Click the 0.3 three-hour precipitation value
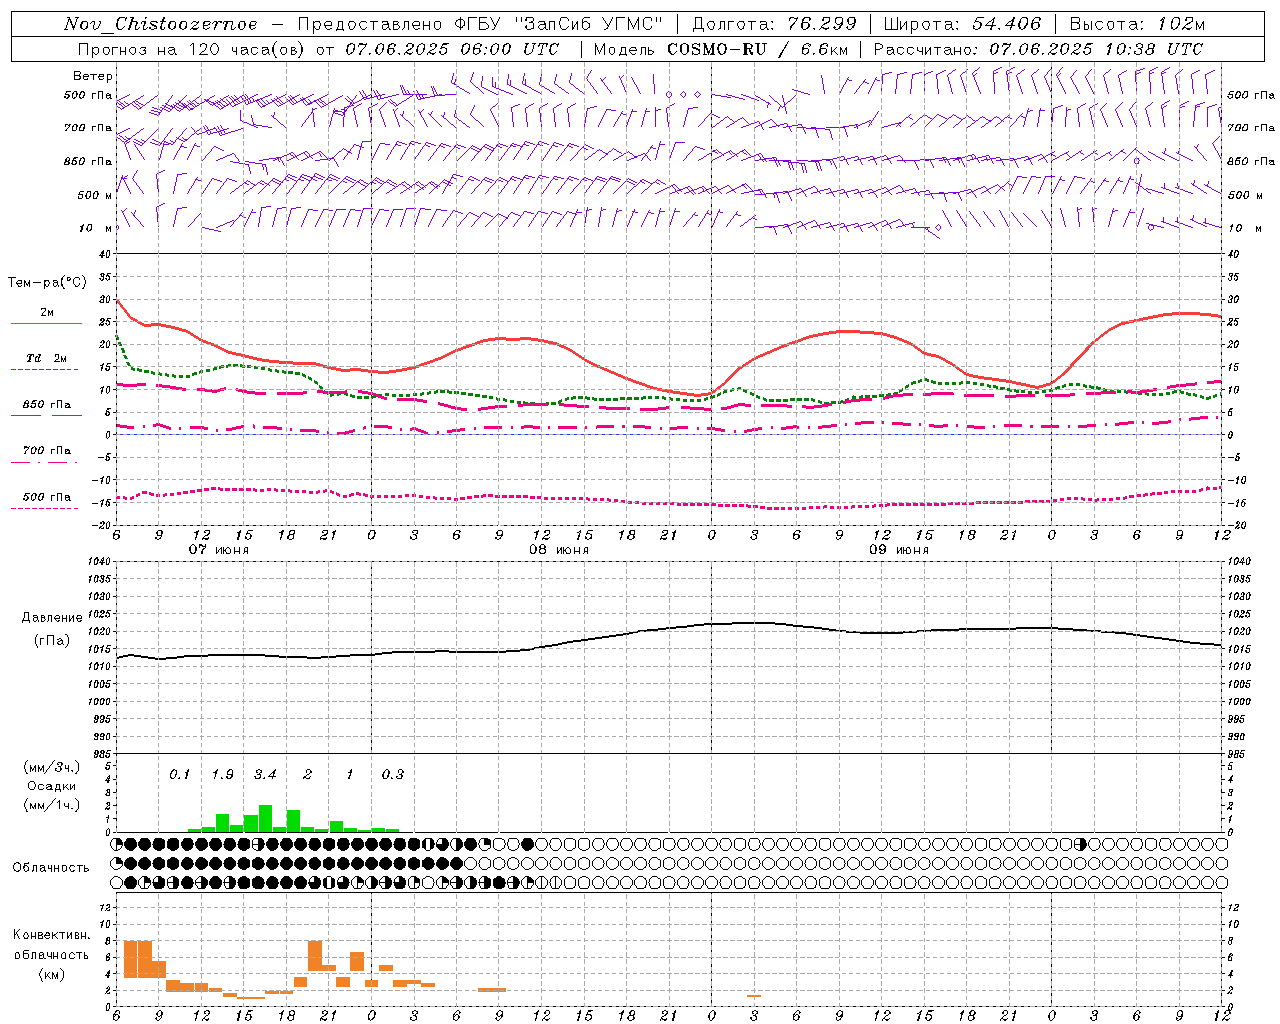Screen dimensions: 1280x1024 pos(393,775)
